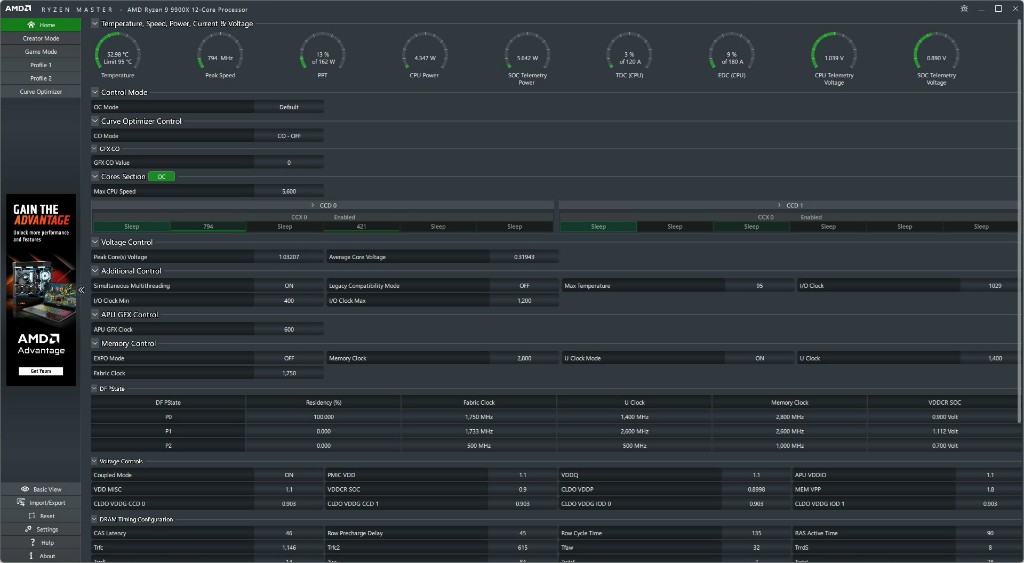1024x563 pixels.
Task: Click Get Yours on AMD Advantage ad
Action: click(40, 371)
